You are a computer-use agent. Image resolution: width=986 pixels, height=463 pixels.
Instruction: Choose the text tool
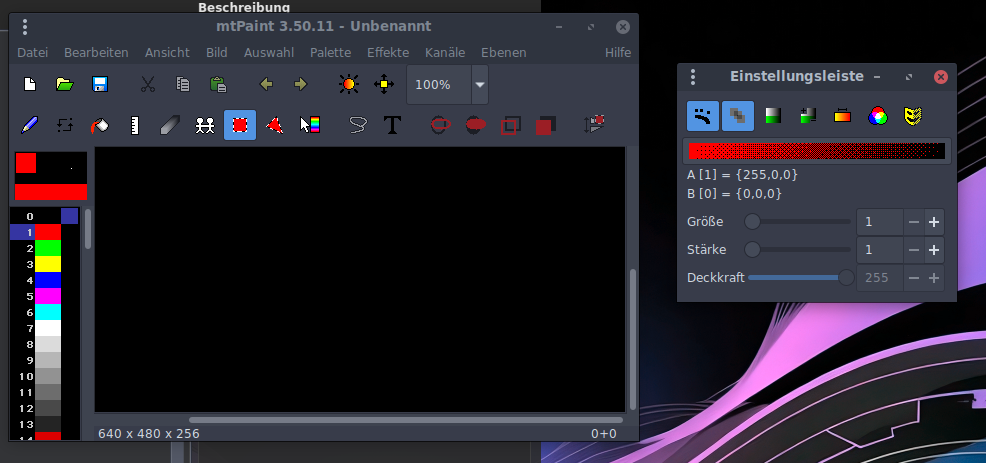pos(392,125)
